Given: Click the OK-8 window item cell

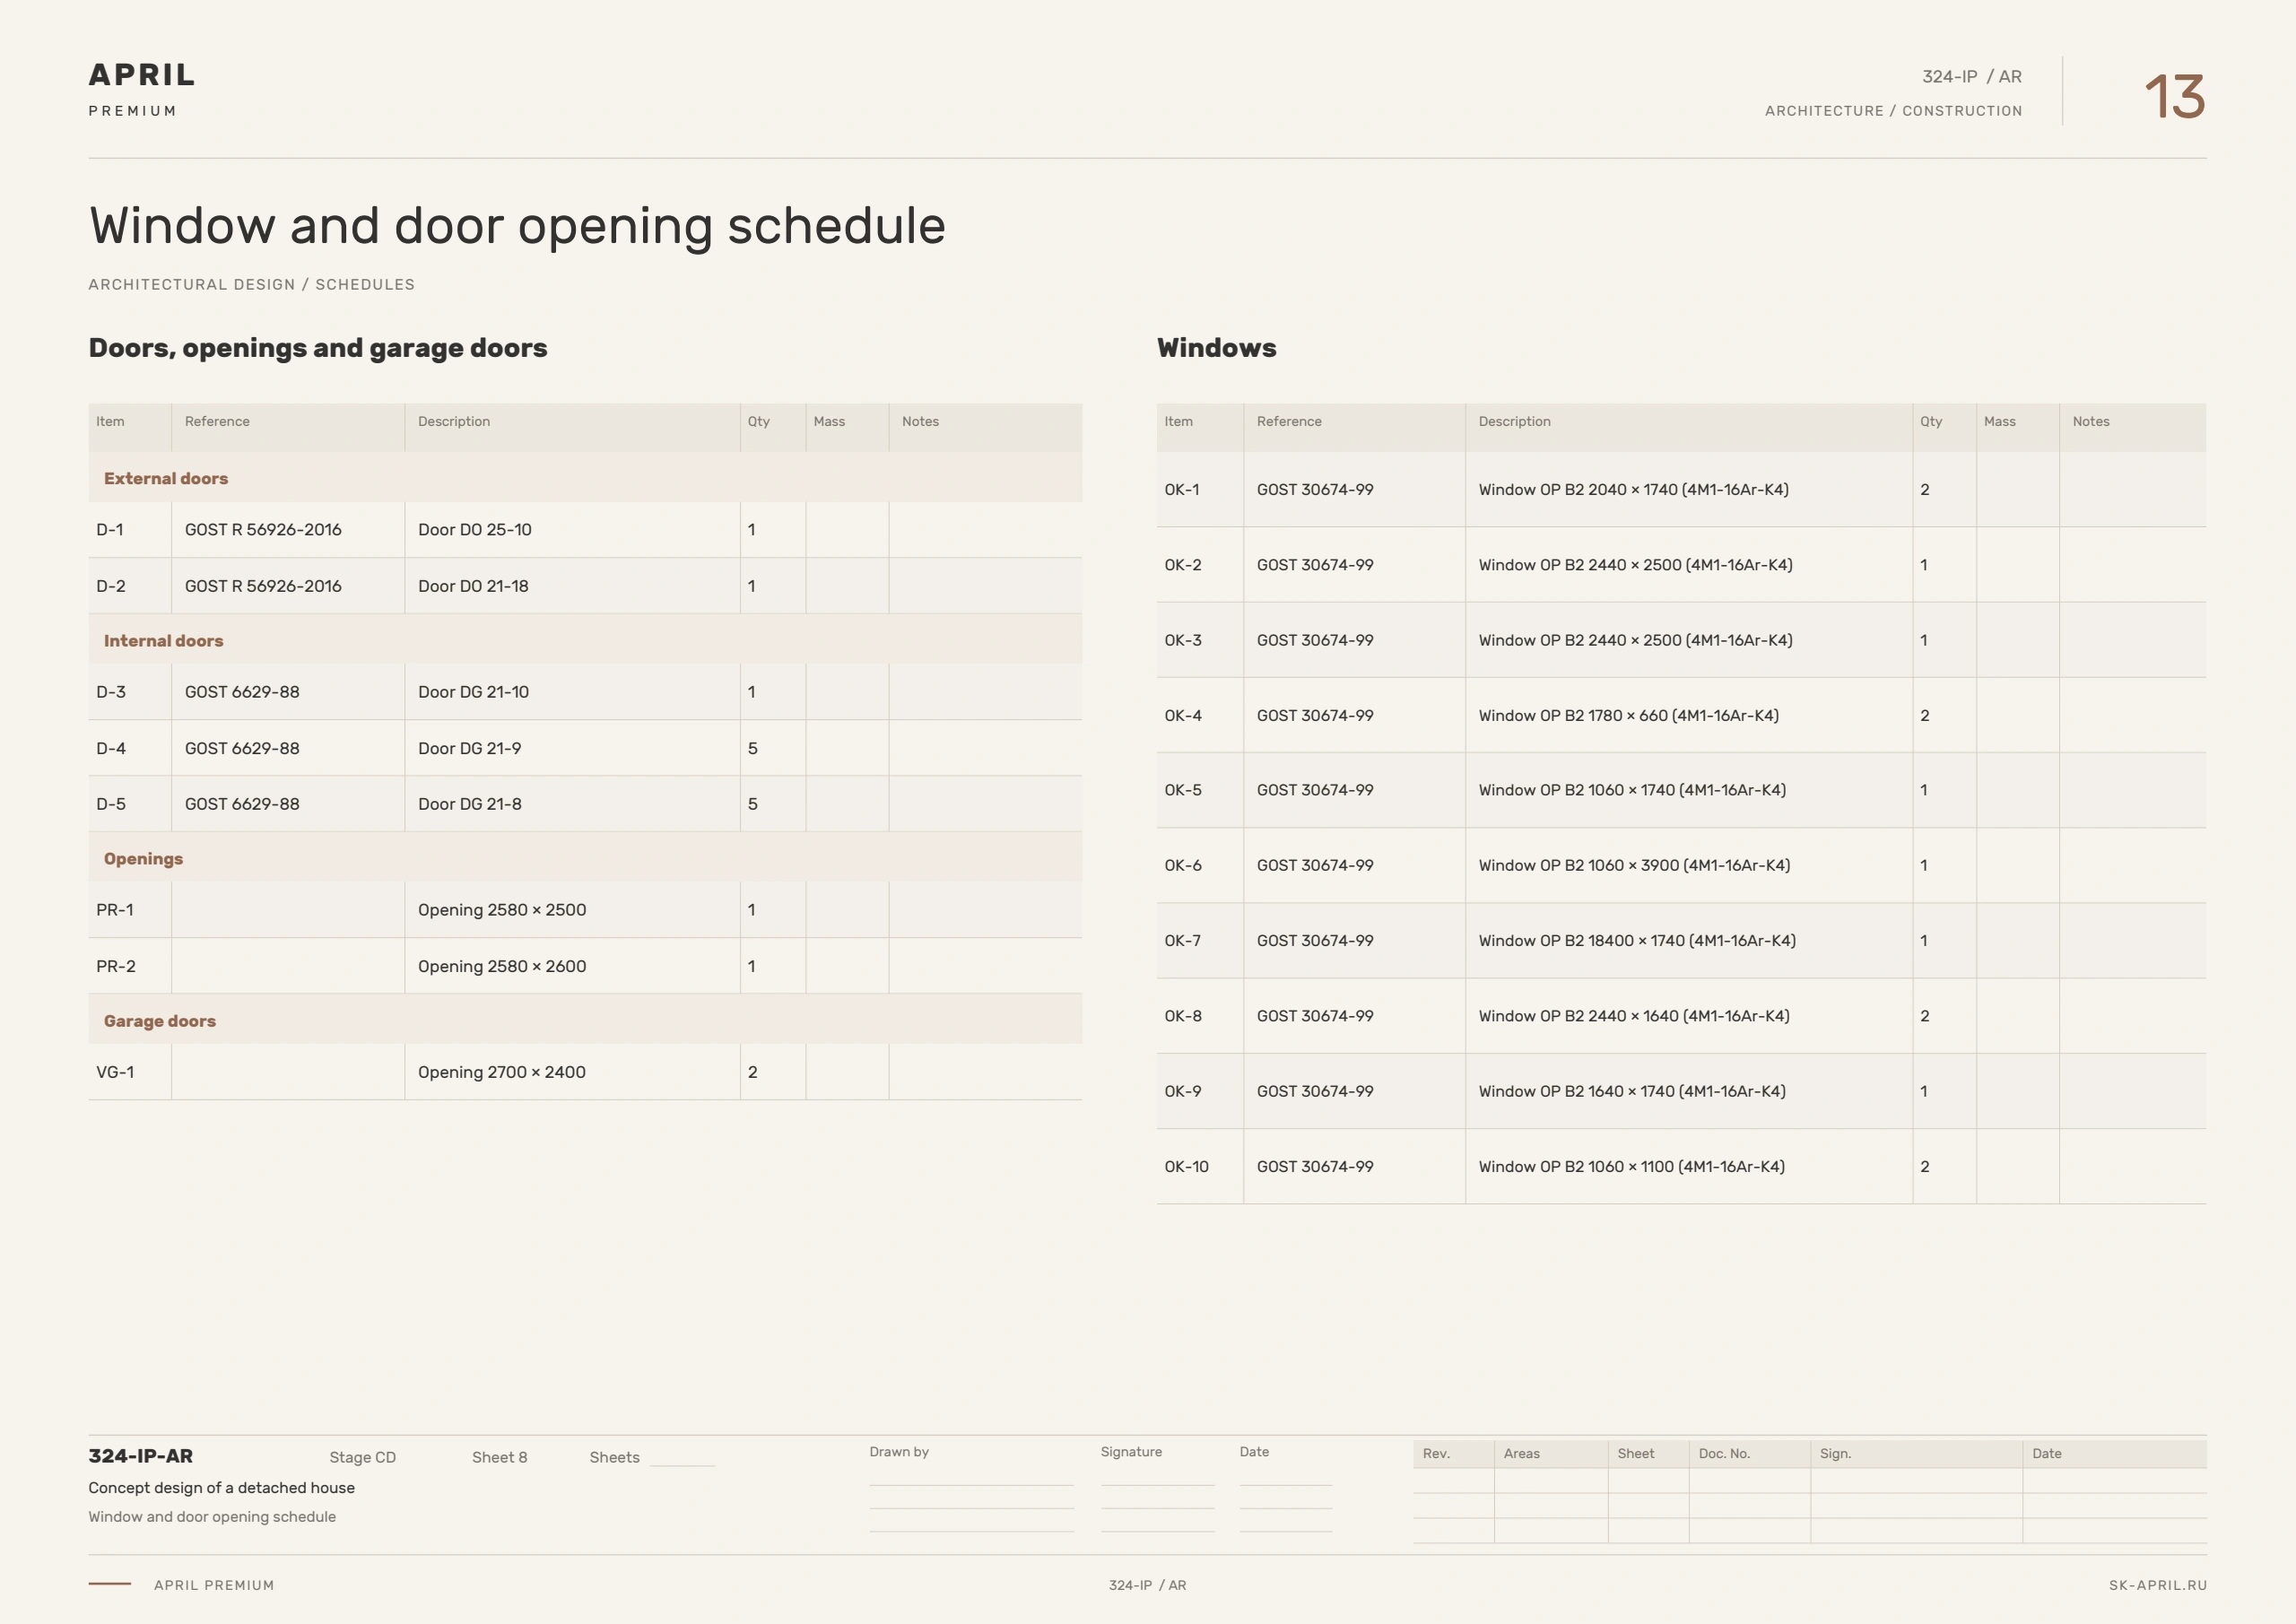Looking at the screenshot, I should click(x=1200, y=1016).
